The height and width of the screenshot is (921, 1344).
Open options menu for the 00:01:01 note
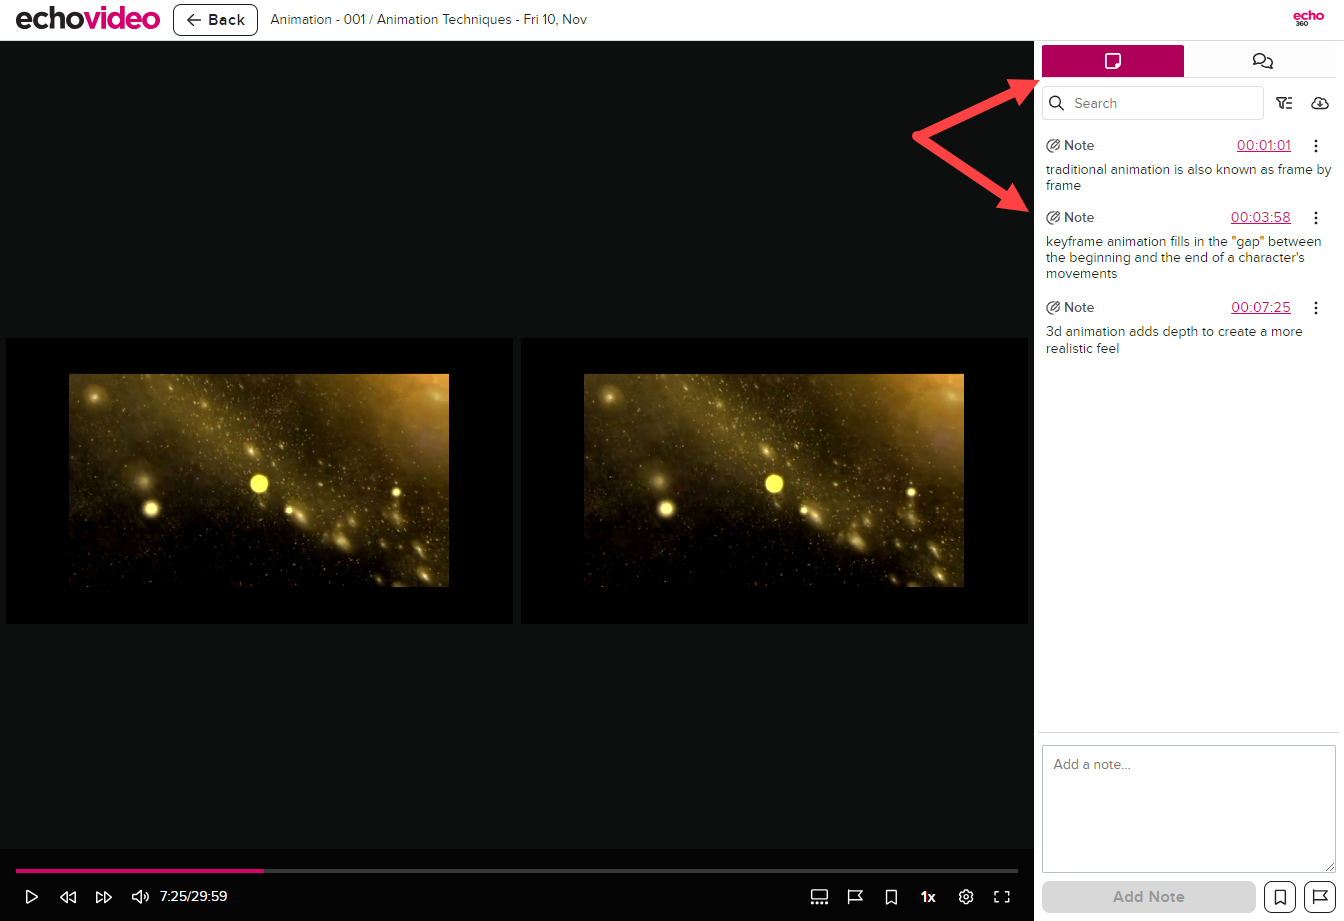pyautogui.click(x=1316, y=146)
